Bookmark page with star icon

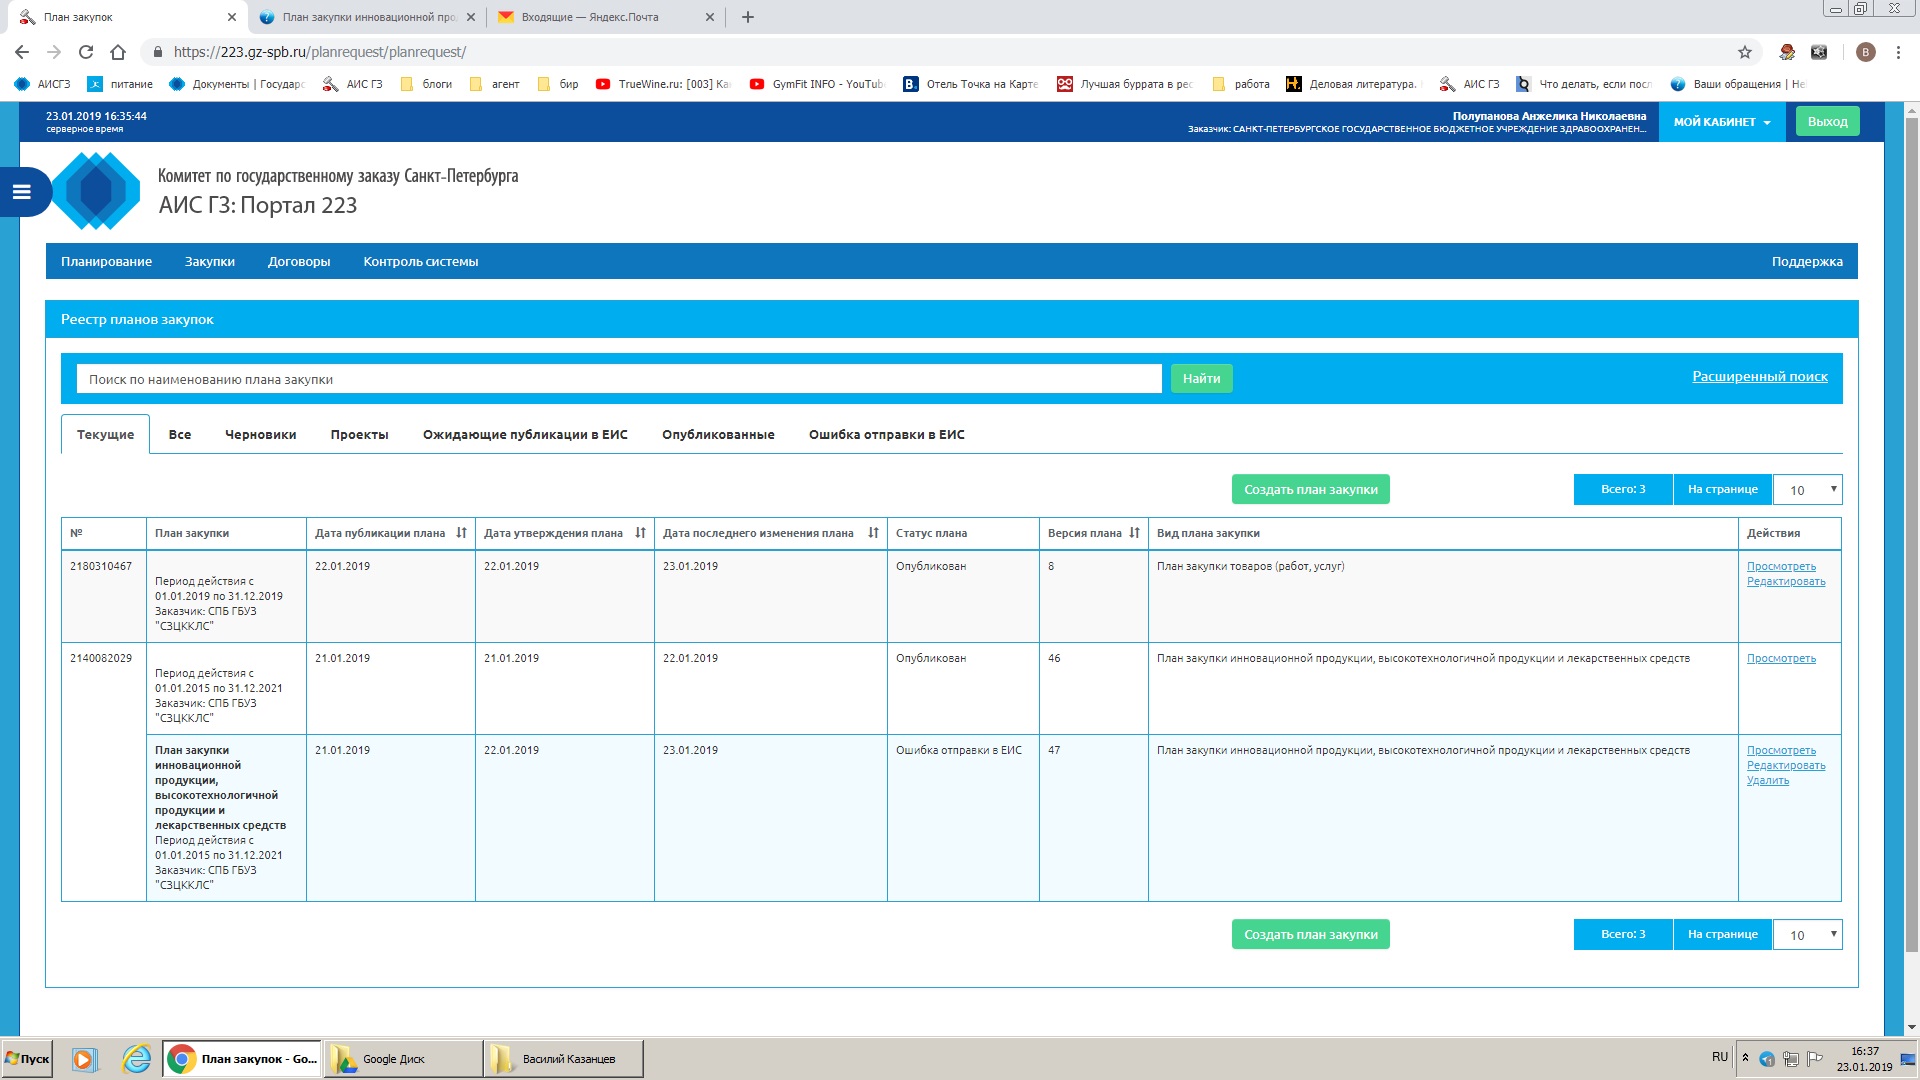(x=1745, y=52)
